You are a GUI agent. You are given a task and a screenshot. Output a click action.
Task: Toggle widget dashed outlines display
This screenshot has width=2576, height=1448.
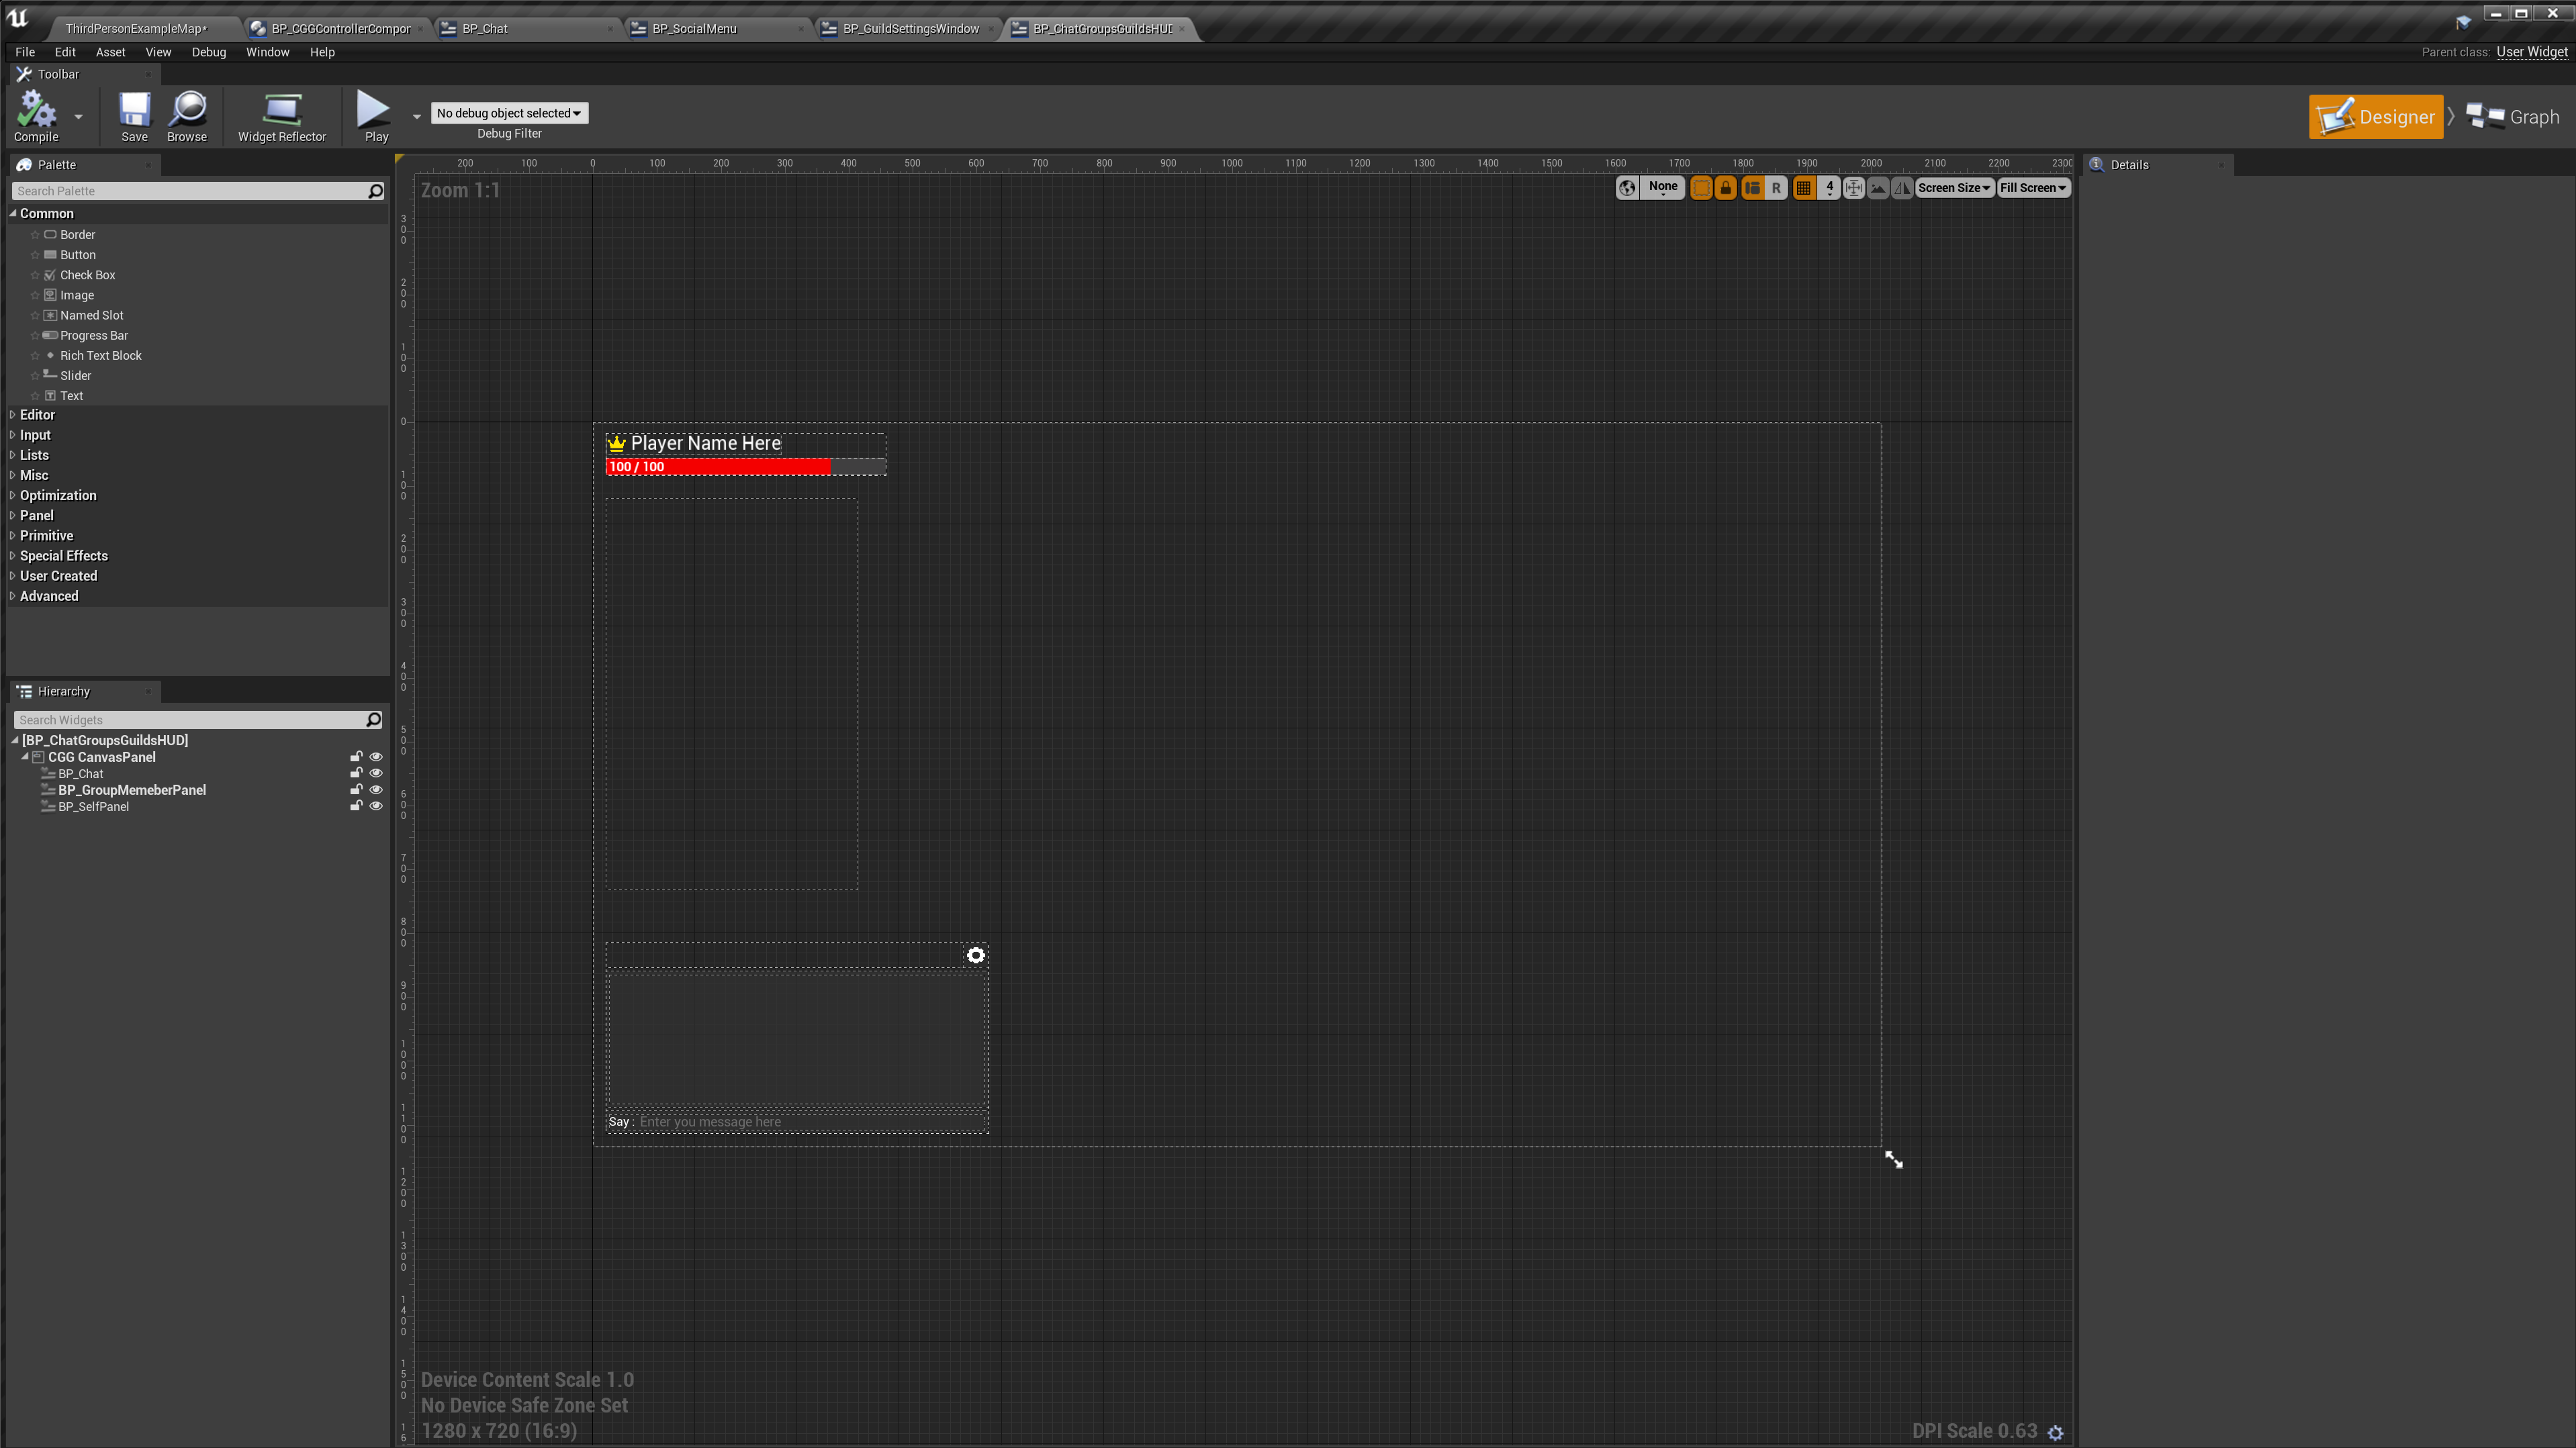click(1701, 187)
